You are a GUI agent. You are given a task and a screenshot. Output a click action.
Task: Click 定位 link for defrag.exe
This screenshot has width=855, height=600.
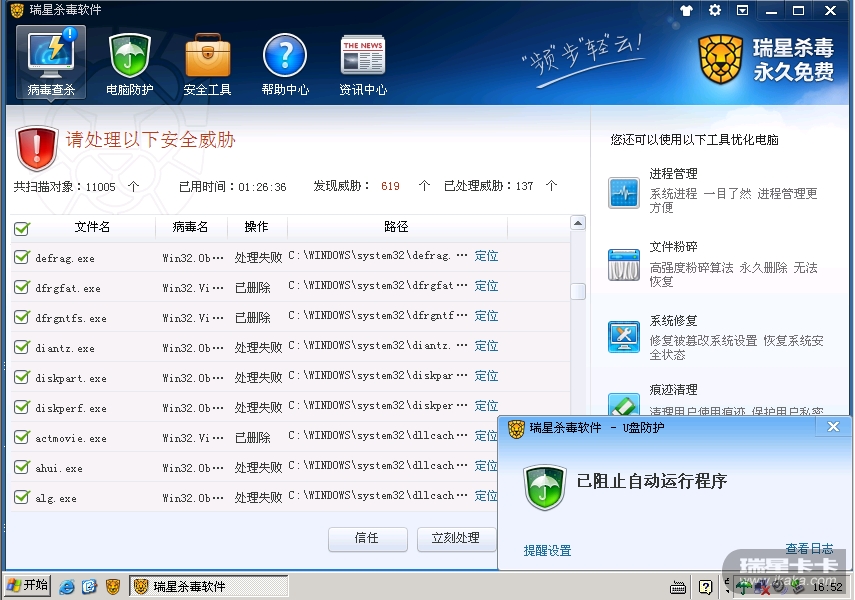(486, 256)
